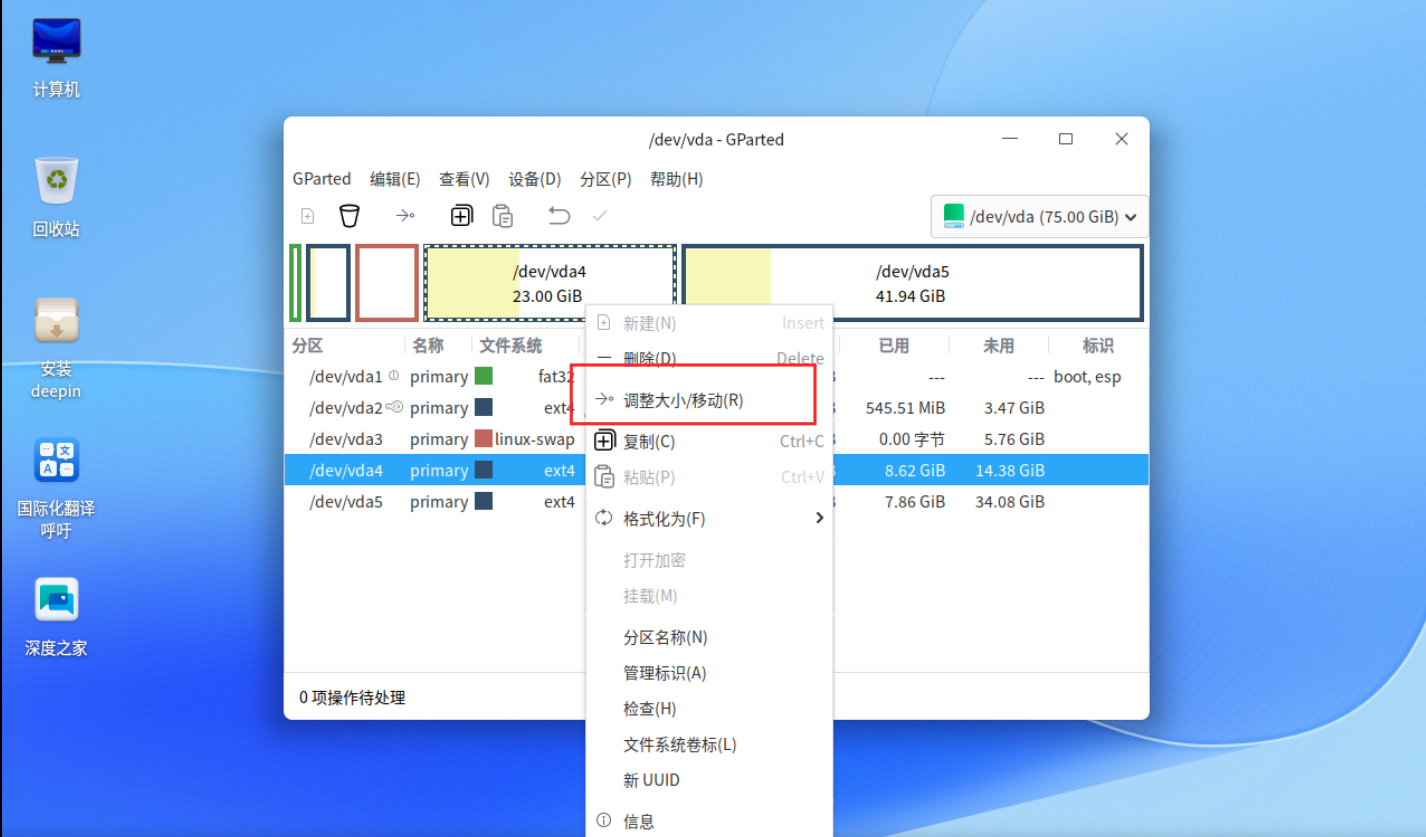Select the /dev/vda4 block in disk map
1426x837 pixels.
pyautogui.click(x=550, y=283)
